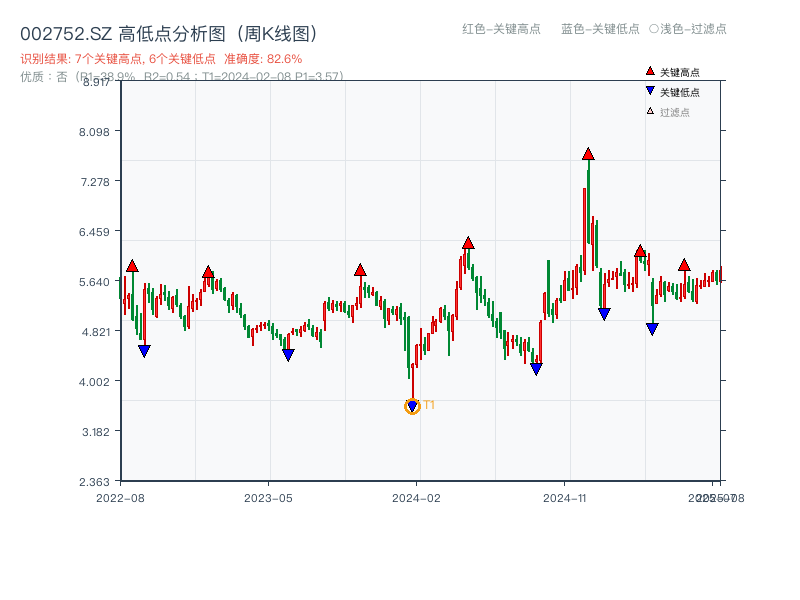Click the grey 优质：否 line
Image resolution: width=800 pixels, height=600 pixels.
182,77
